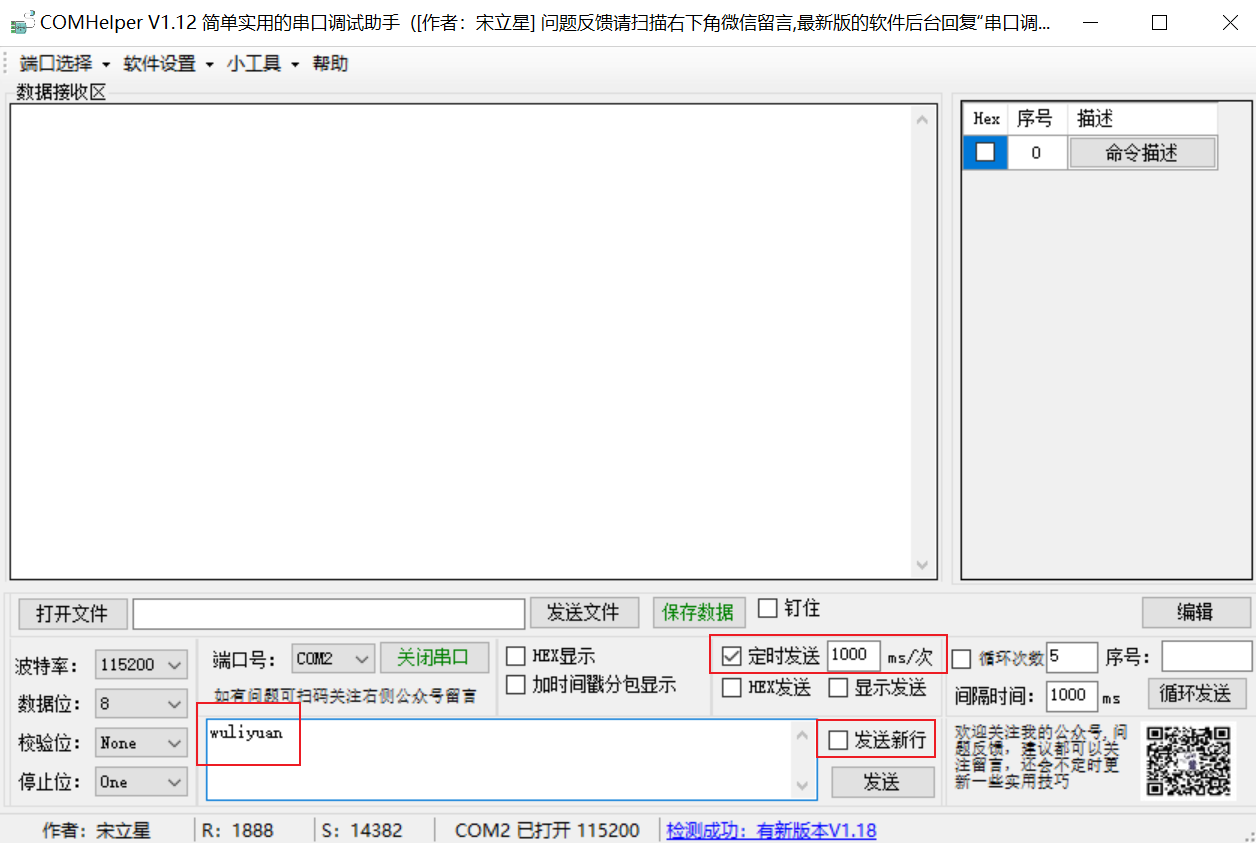Enable the HEX显示 checkbox
Image resolution: width=1256 pixels, height=843 pixels.
[516, 656]
